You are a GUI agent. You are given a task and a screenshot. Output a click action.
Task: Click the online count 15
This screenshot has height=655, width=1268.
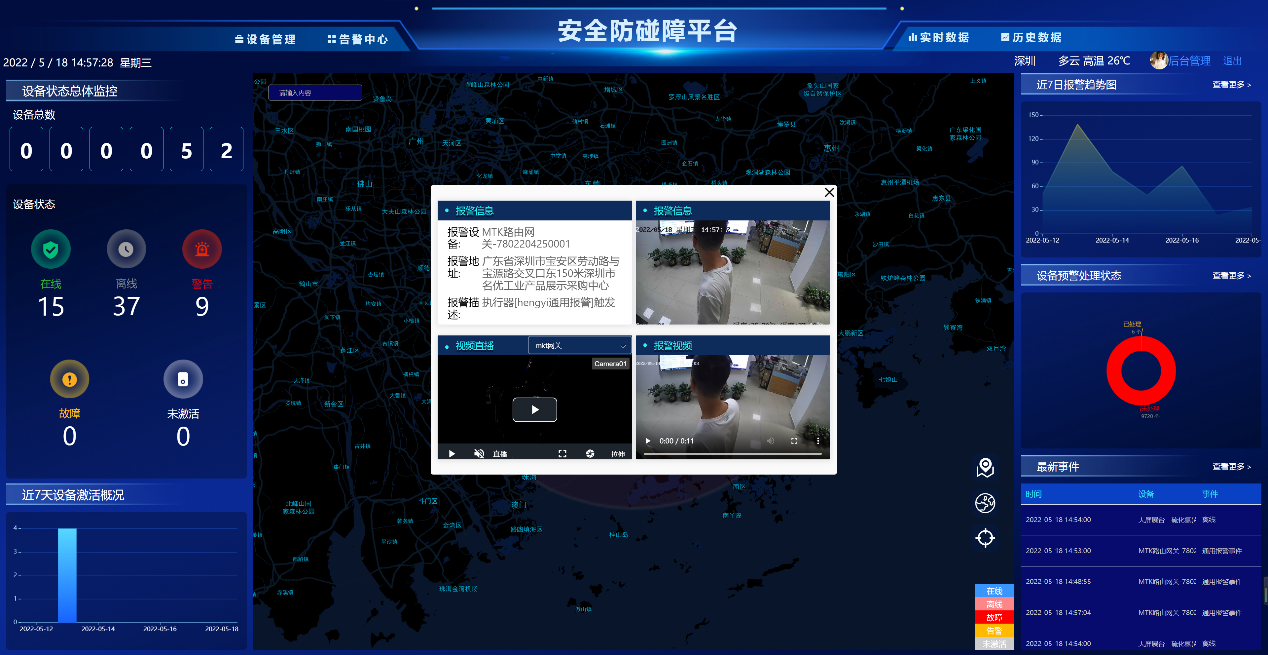(50, 306)
